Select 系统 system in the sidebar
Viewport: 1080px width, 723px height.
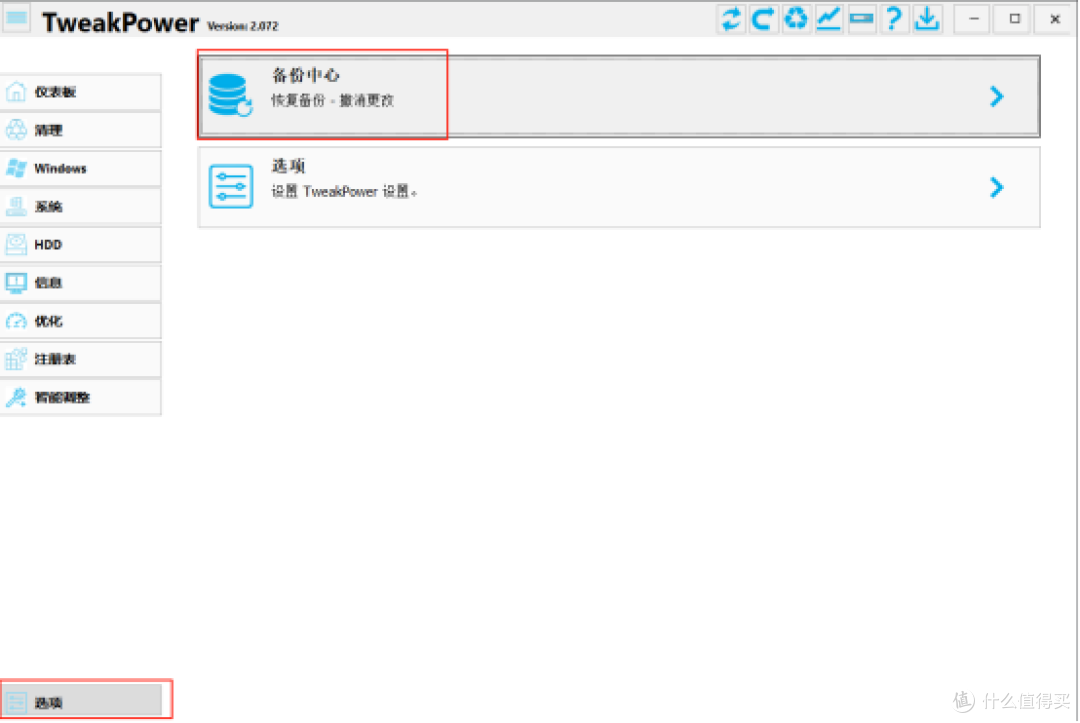tap(81, 207)
